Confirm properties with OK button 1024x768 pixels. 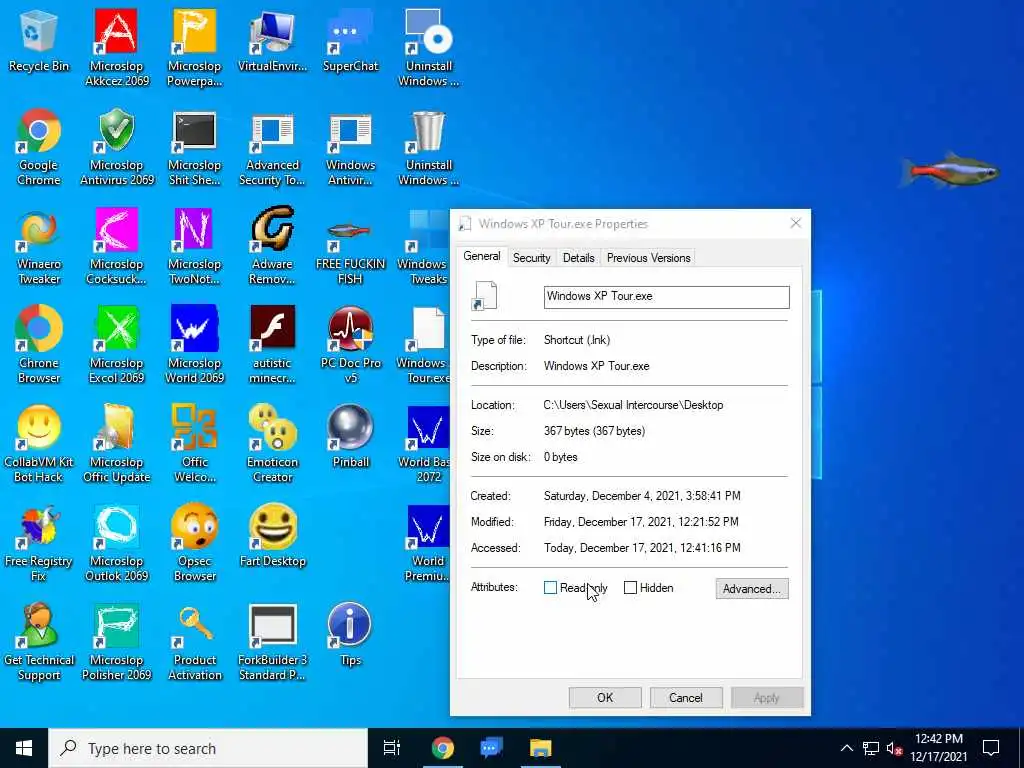tap(605, 697)
